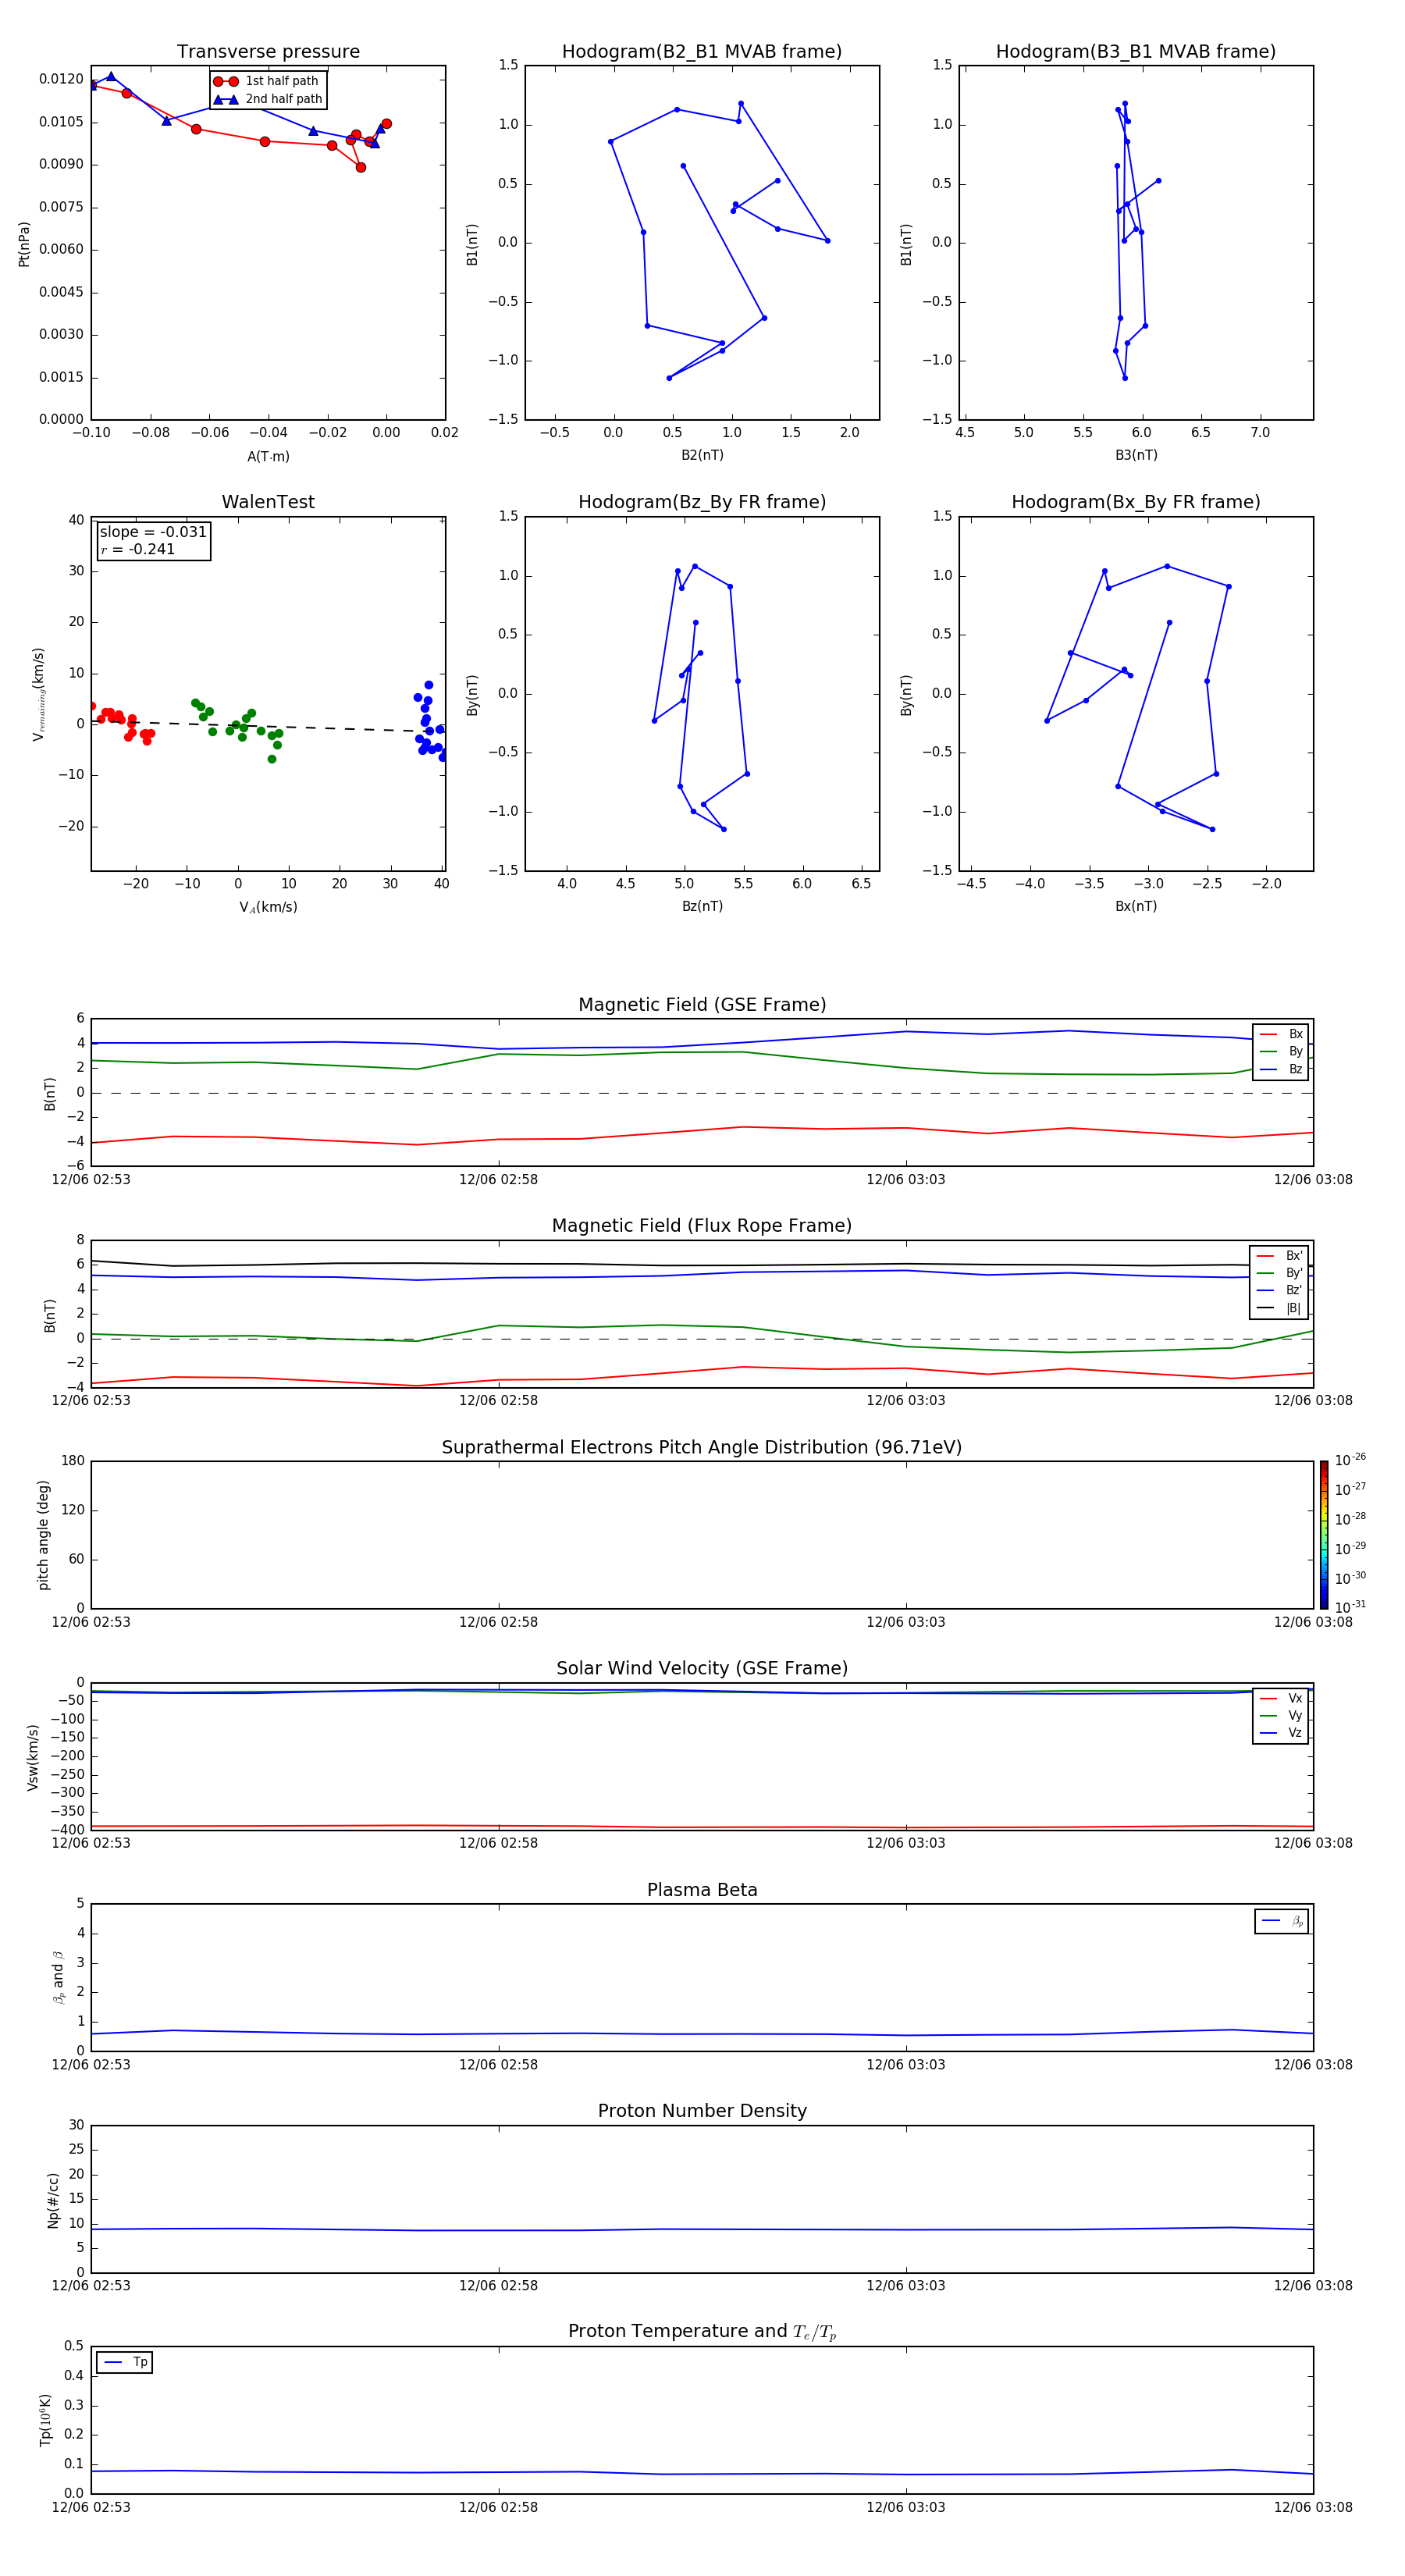
Task: Click the Suprathermal Electrons Pitch Angle Distribution title
Action: (x=702, y=1448)
